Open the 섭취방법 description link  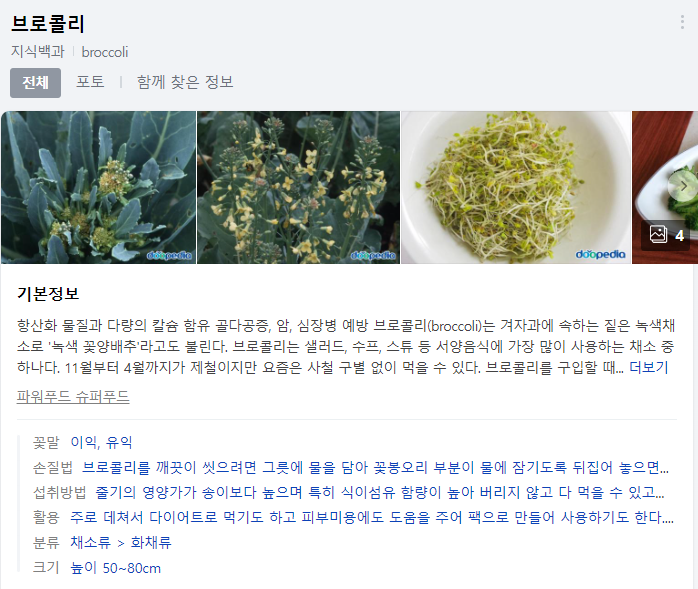[380, 492]
